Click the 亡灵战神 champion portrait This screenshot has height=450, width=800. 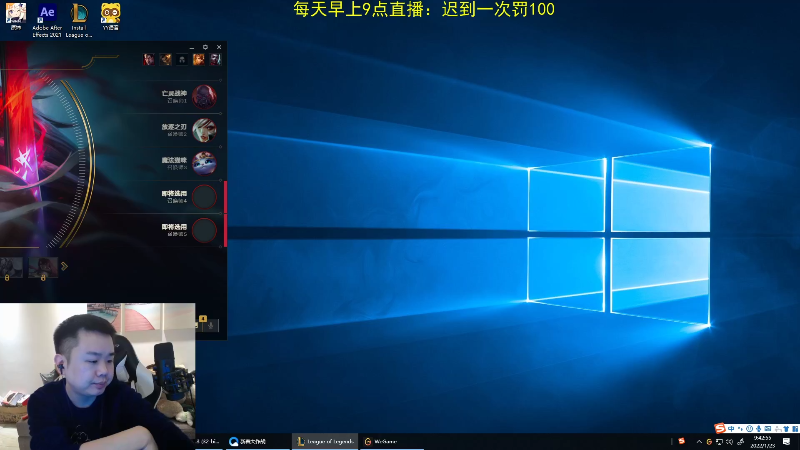[204, 97]
